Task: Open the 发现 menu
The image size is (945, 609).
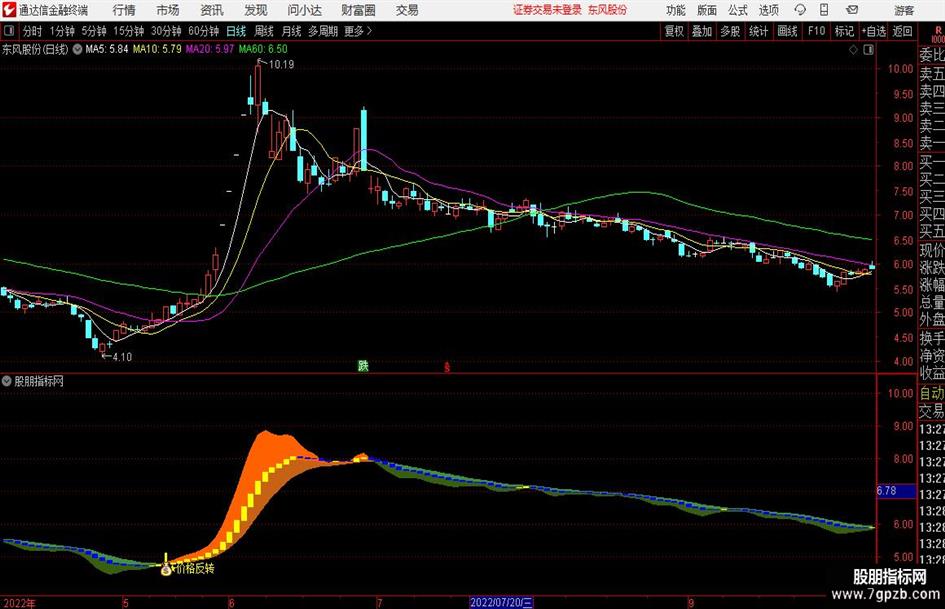Action: coord(256,10)
